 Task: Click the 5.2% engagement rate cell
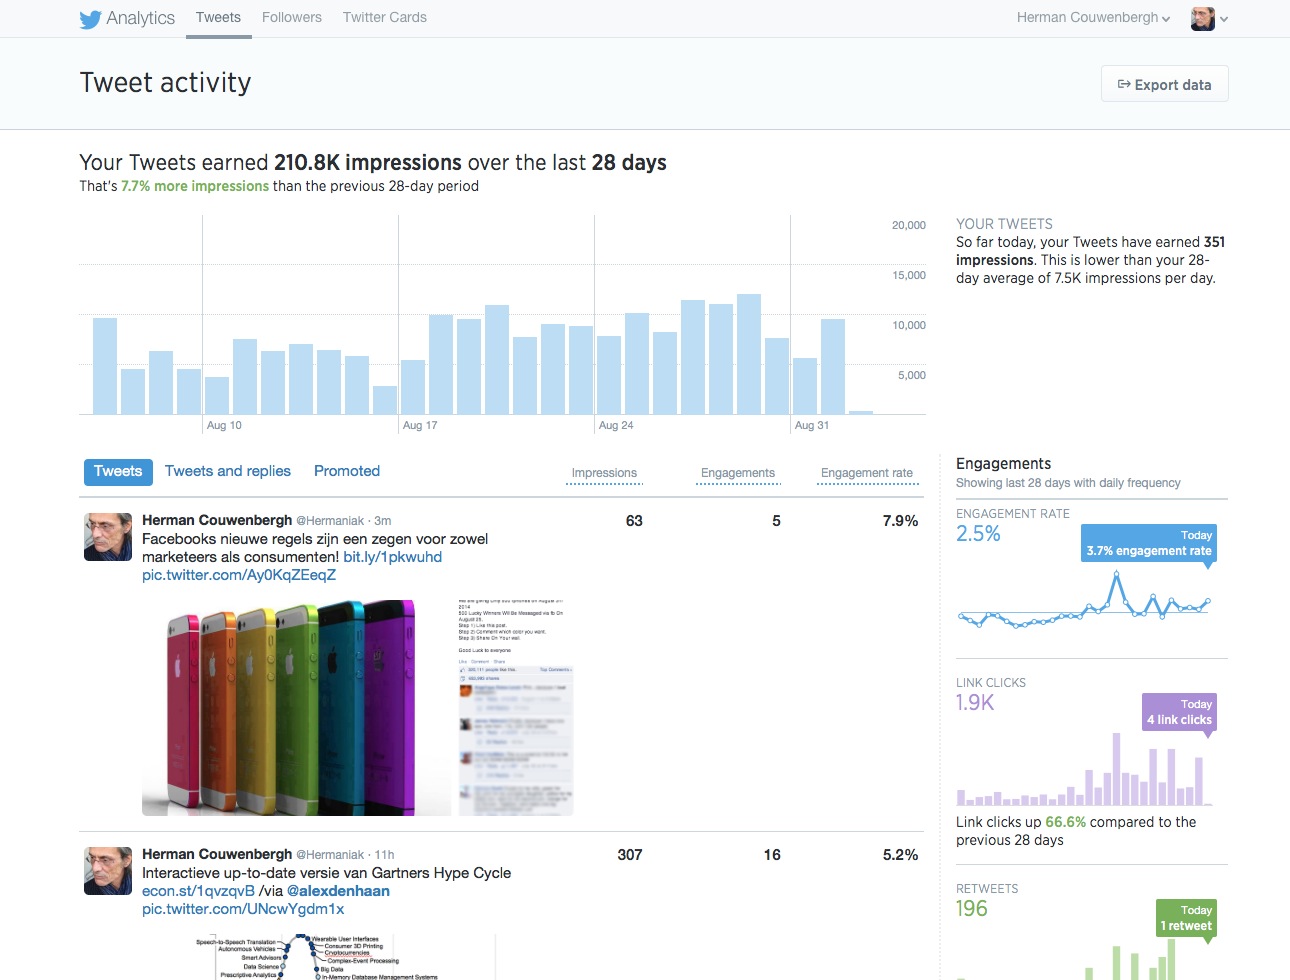point(900,855)
